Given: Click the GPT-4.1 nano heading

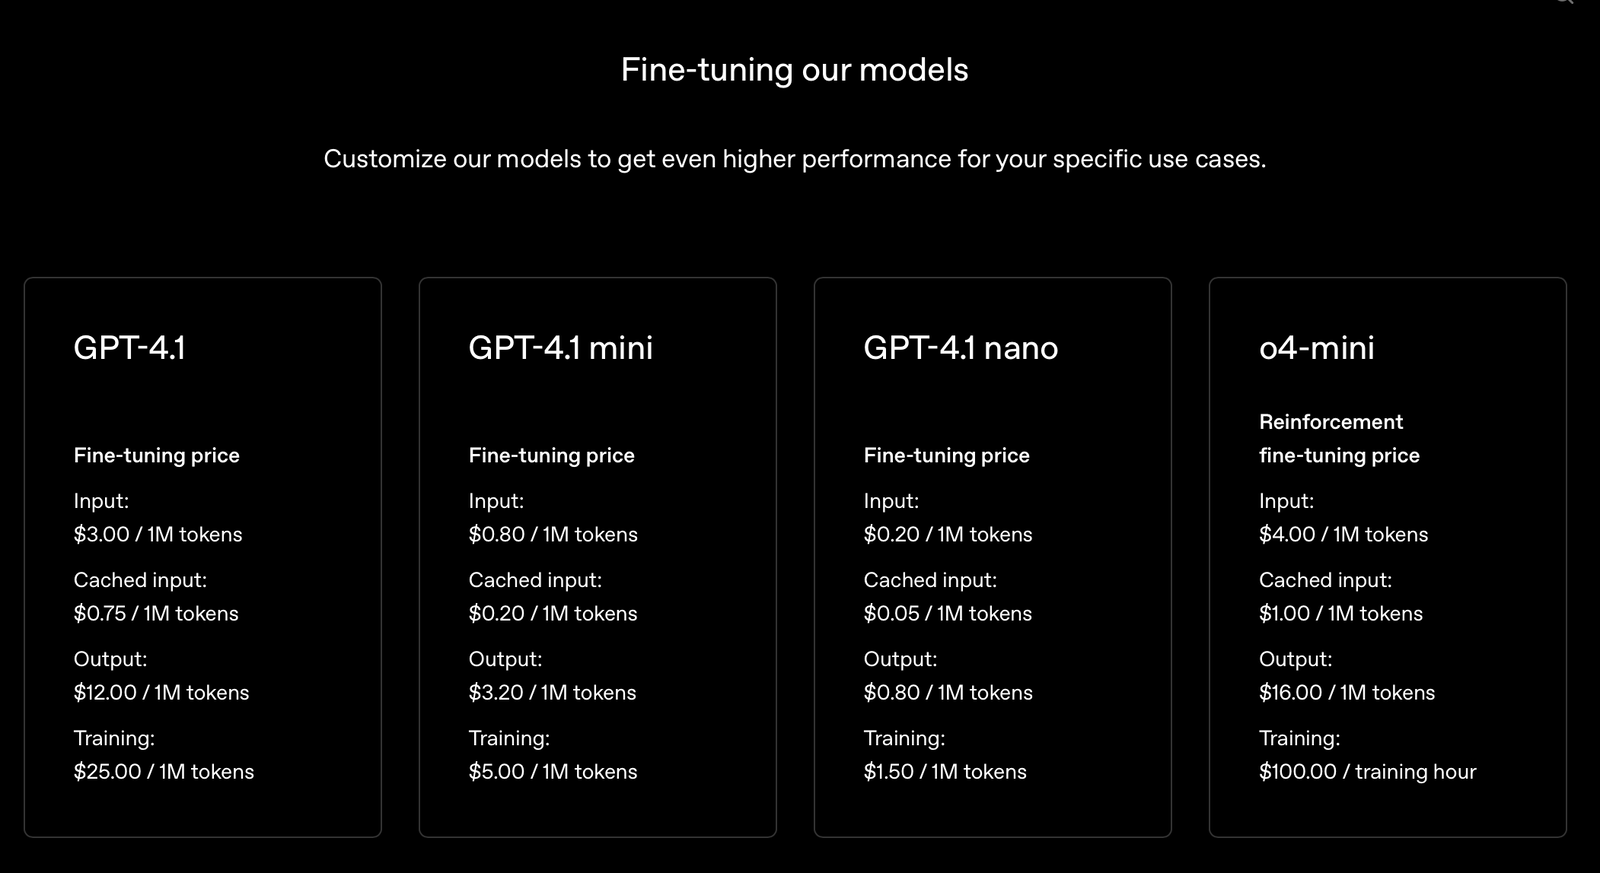Looking at the screenshot, I should click(x=960, y=347).
